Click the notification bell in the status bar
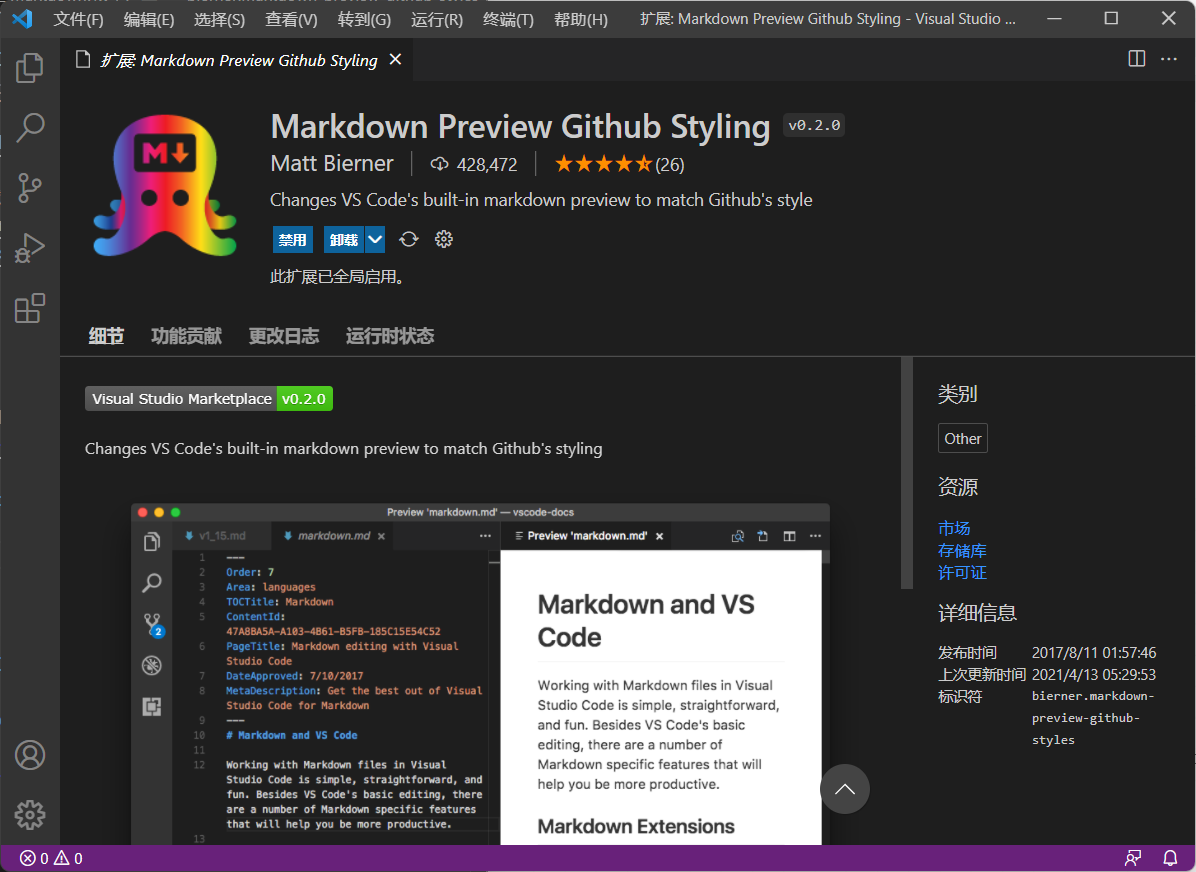 coord(1169,858)
